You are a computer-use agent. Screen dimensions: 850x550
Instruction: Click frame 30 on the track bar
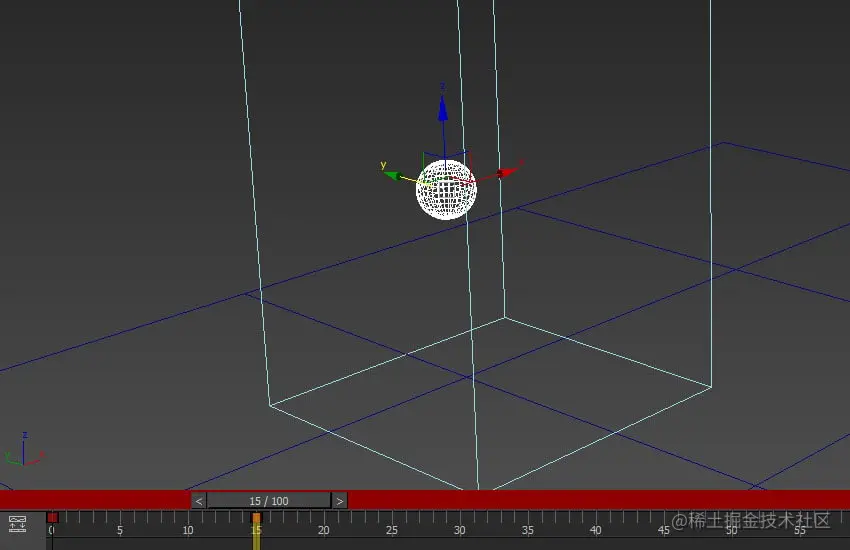[460, 530]
